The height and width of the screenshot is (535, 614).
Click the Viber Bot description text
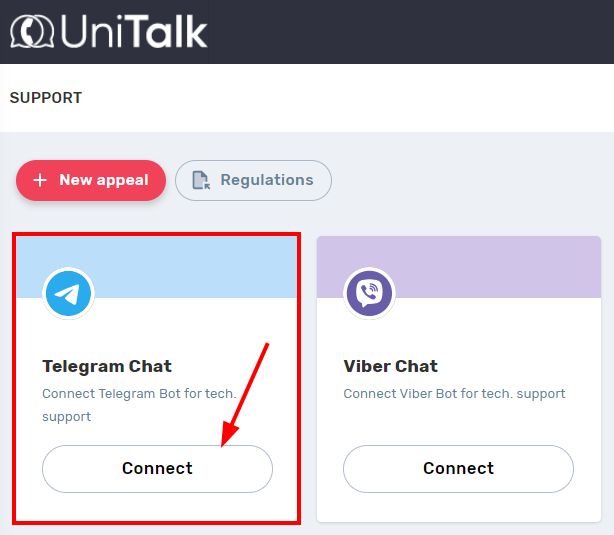coord(454,394)
